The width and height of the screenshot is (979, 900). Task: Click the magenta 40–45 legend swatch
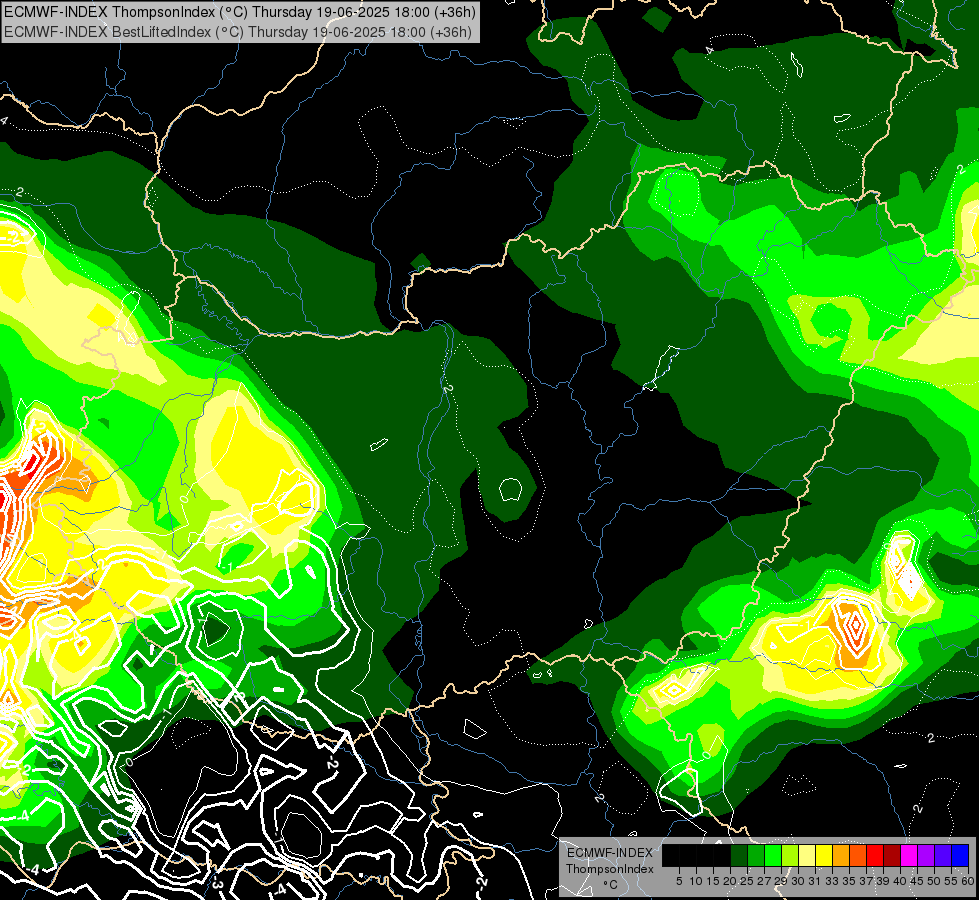[909, 855]
